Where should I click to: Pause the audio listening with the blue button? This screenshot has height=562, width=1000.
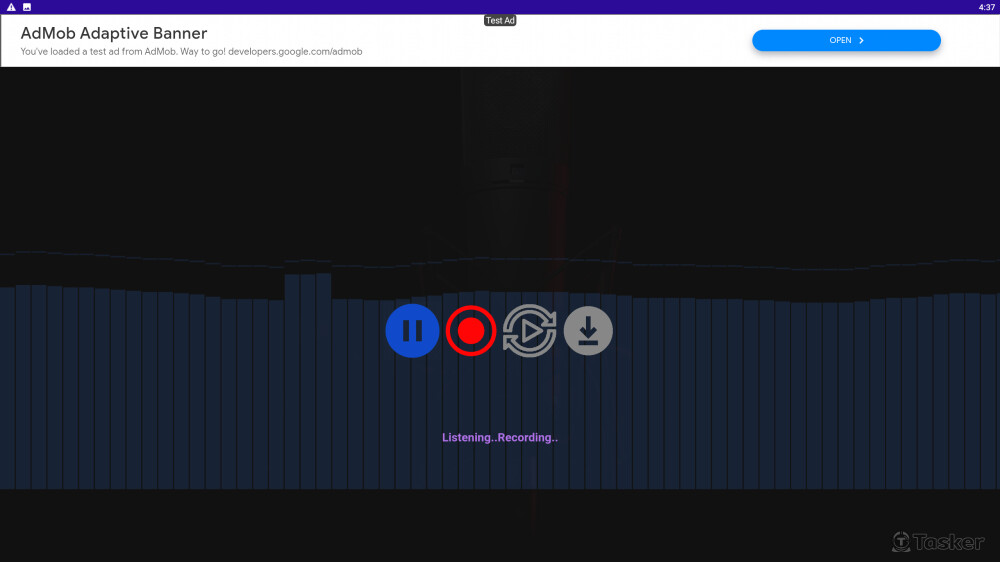(x=412, y=331)
